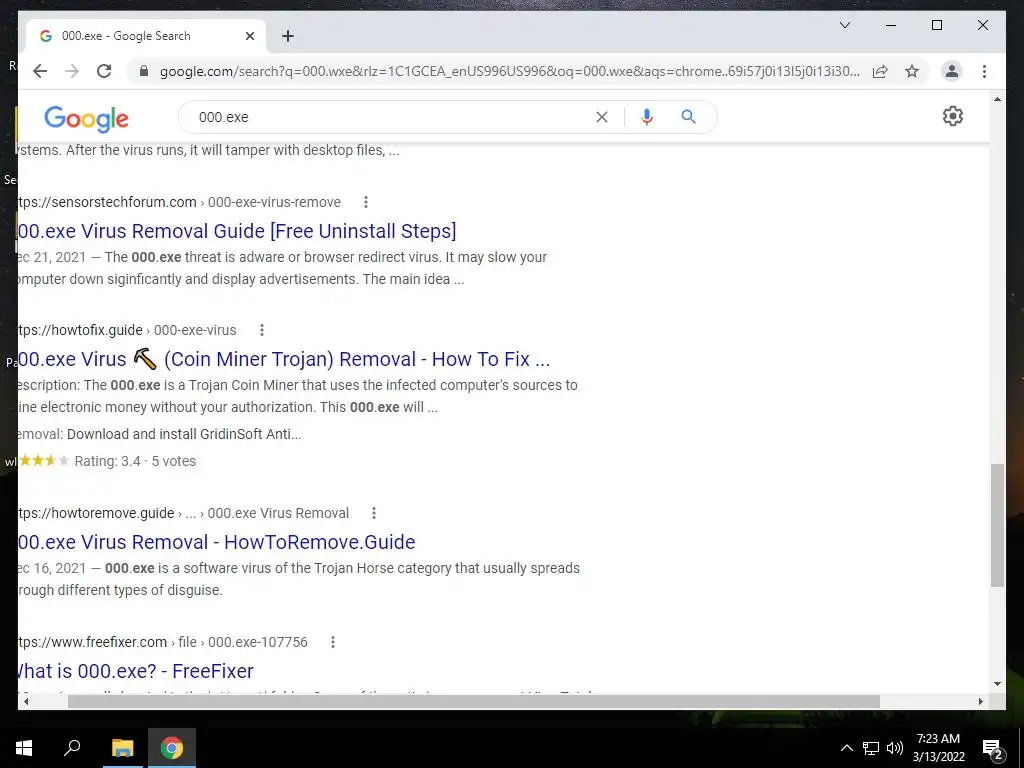Click the Chrome taskbar icon
The width and height of the screenshot is (1024, 768).
[172, 748]
